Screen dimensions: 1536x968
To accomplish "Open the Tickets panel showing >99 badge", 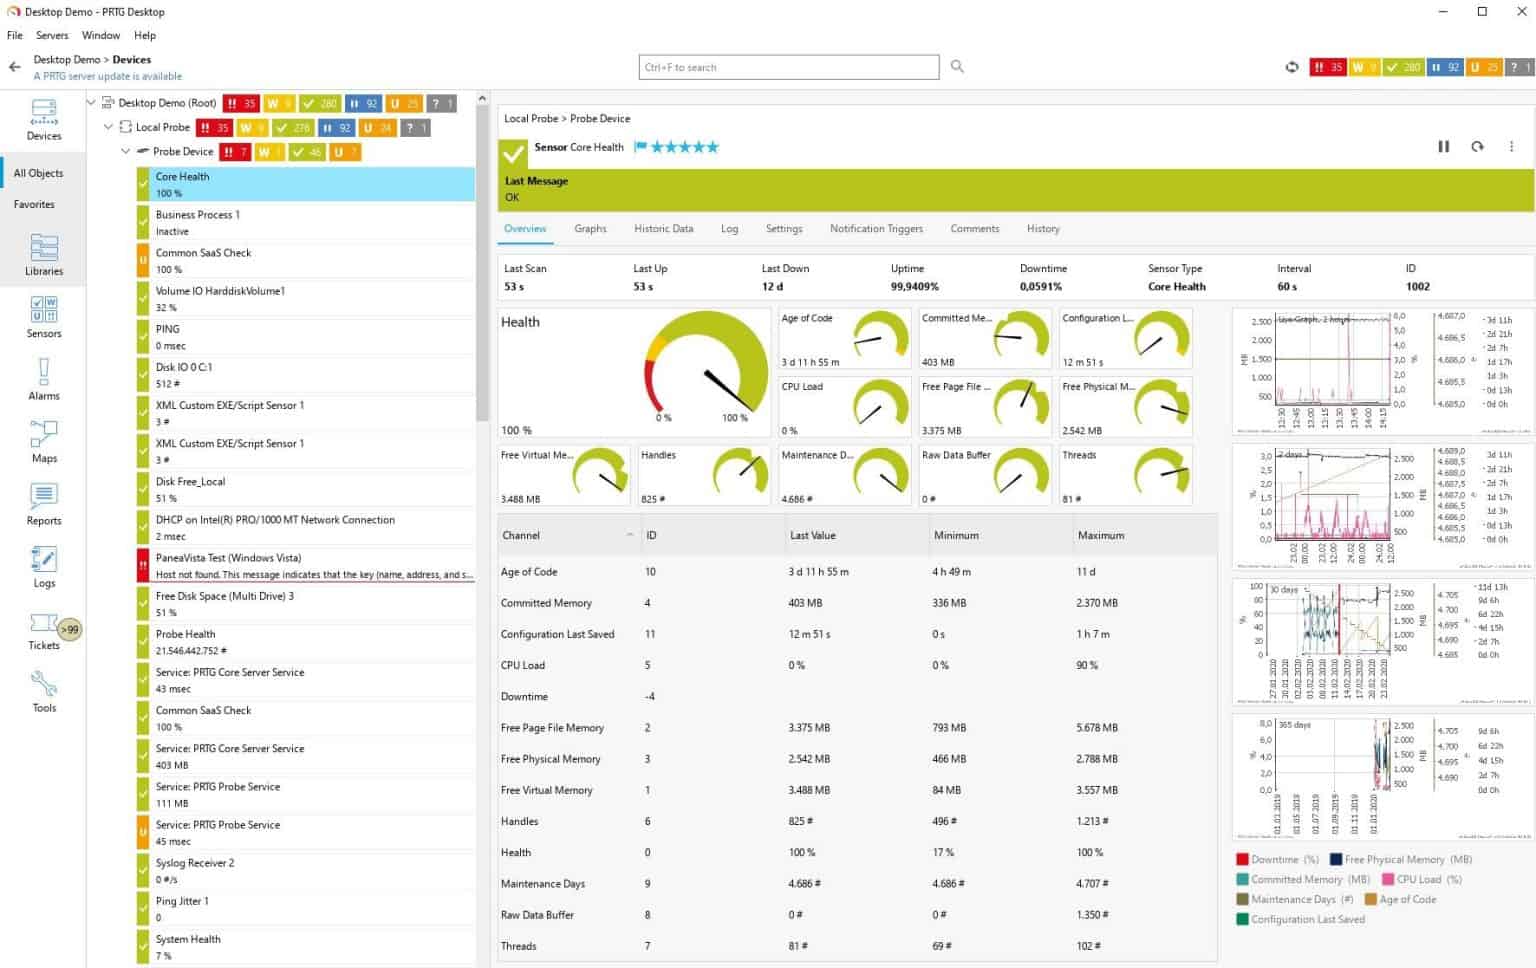I will click(43, 630).
